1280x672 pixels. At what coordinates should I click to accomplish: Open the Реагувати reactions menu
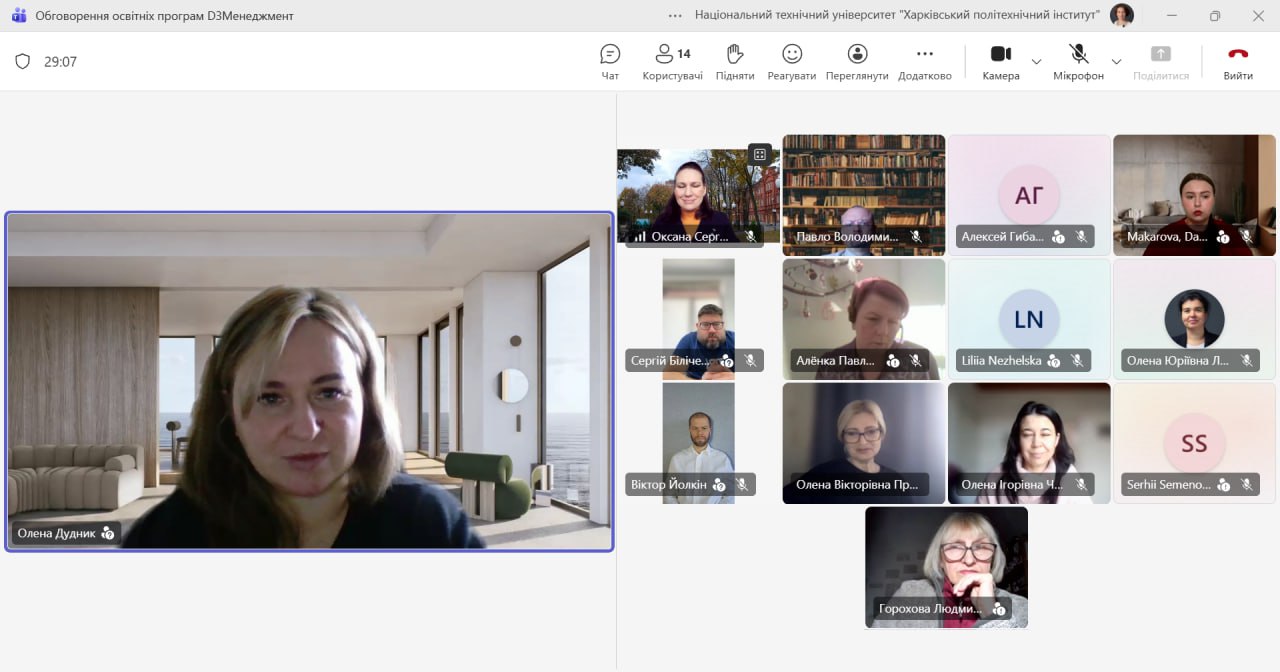coord(792,62)
